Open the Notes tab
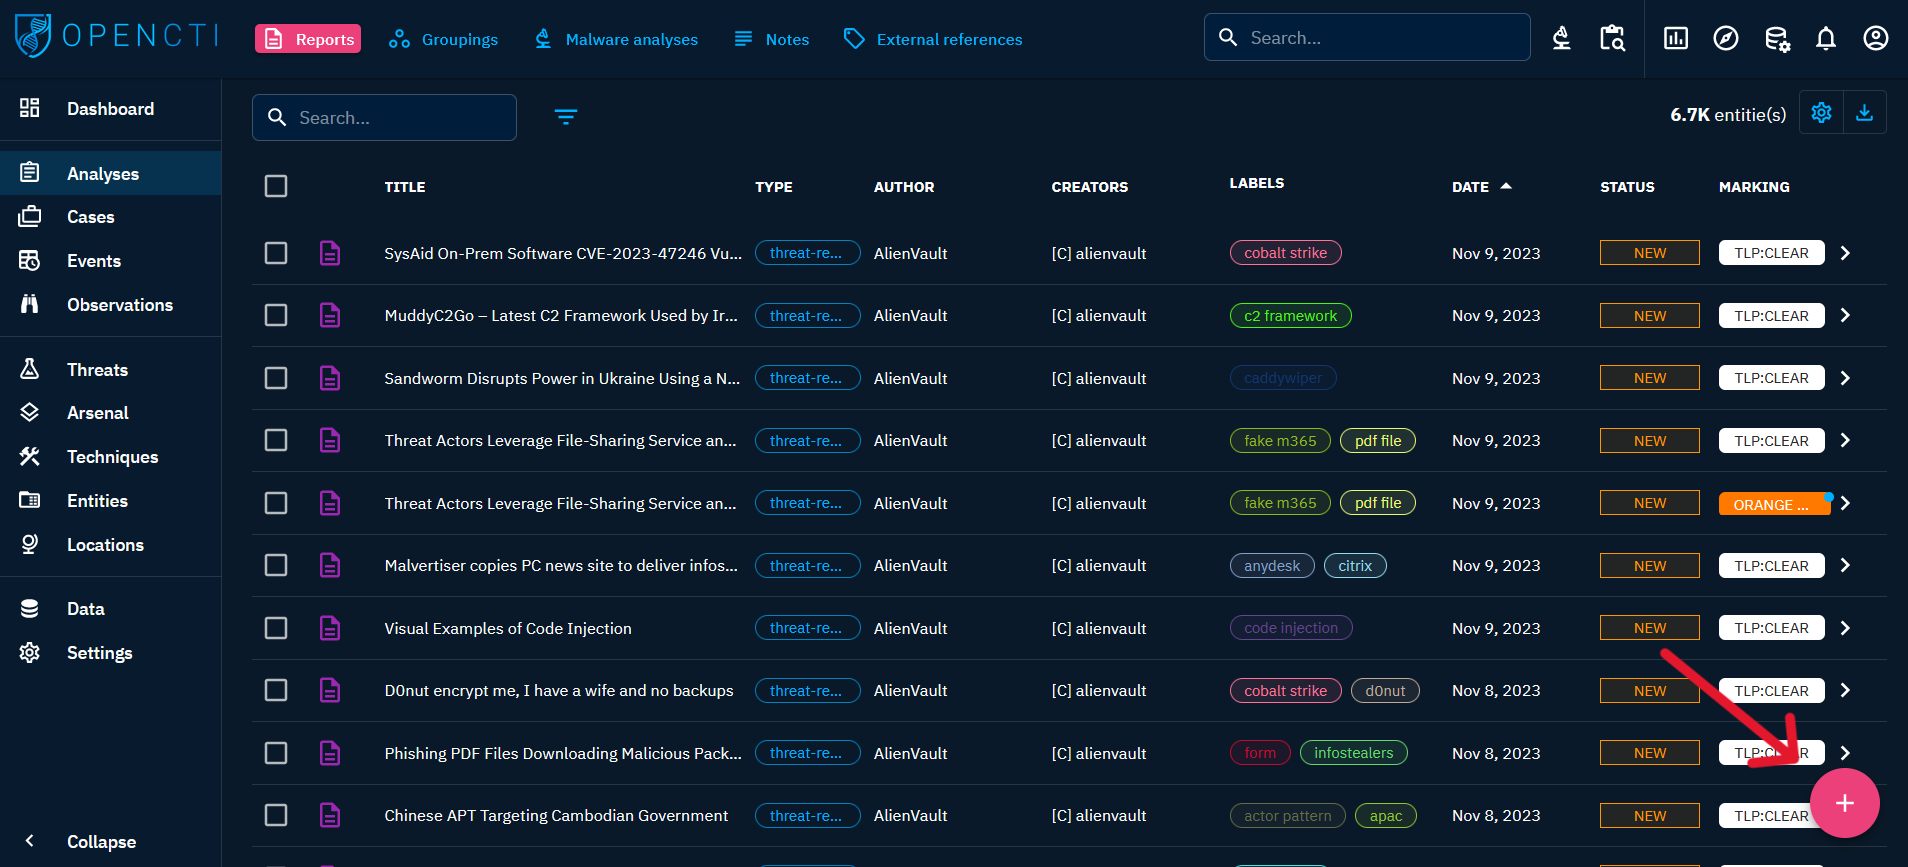Screen dimensions: 1908x867 [x=771, y=39]
